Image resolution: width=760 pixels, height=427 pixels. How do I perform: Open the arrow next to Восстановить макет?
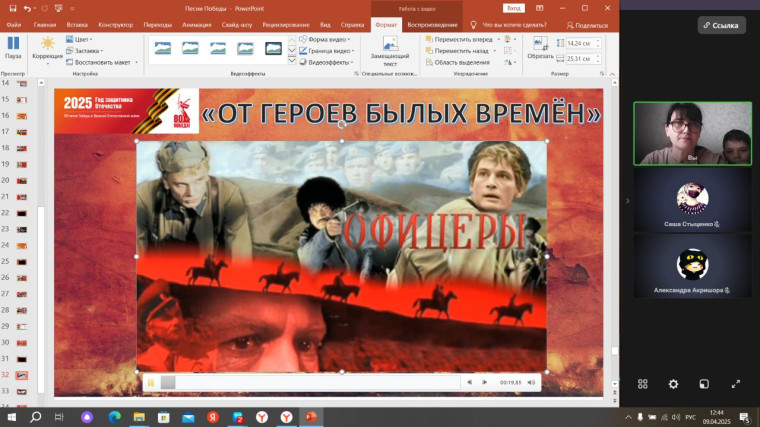(137, 62)
